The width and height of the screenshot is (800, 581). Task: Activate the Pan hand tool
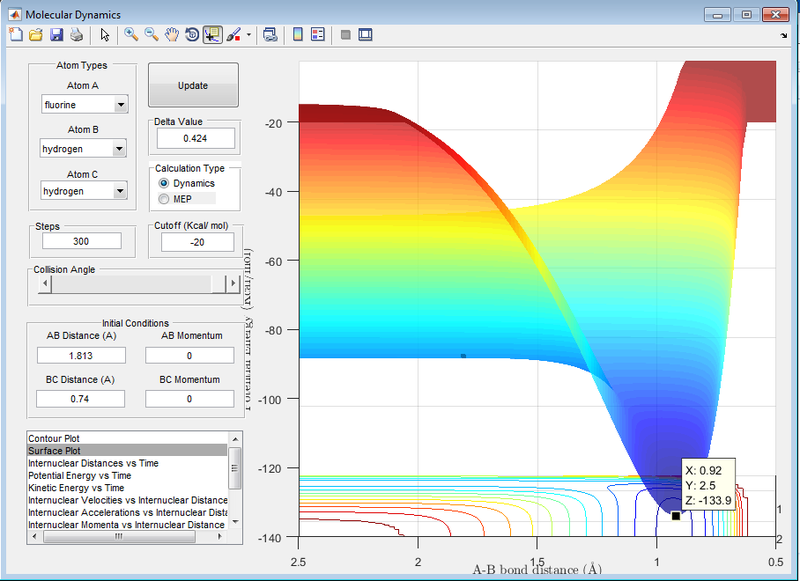[x=172, y=35]
